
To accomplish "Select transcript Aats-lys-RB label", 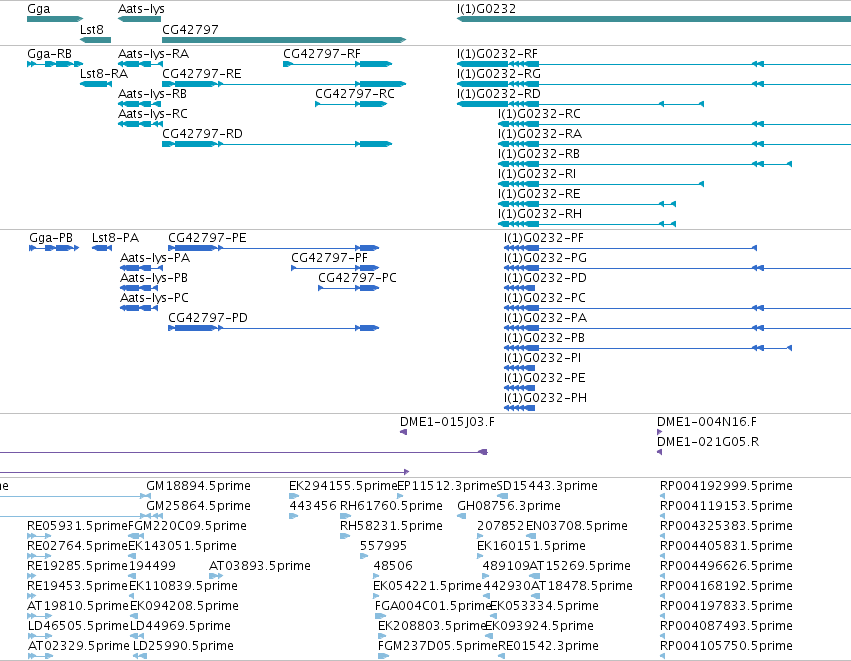I will (x=153, y=94).
